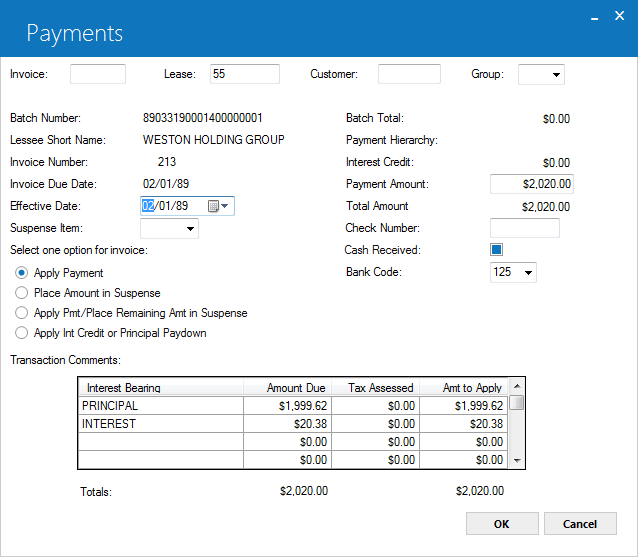Expand the Suspense Item dropdown

190,228
